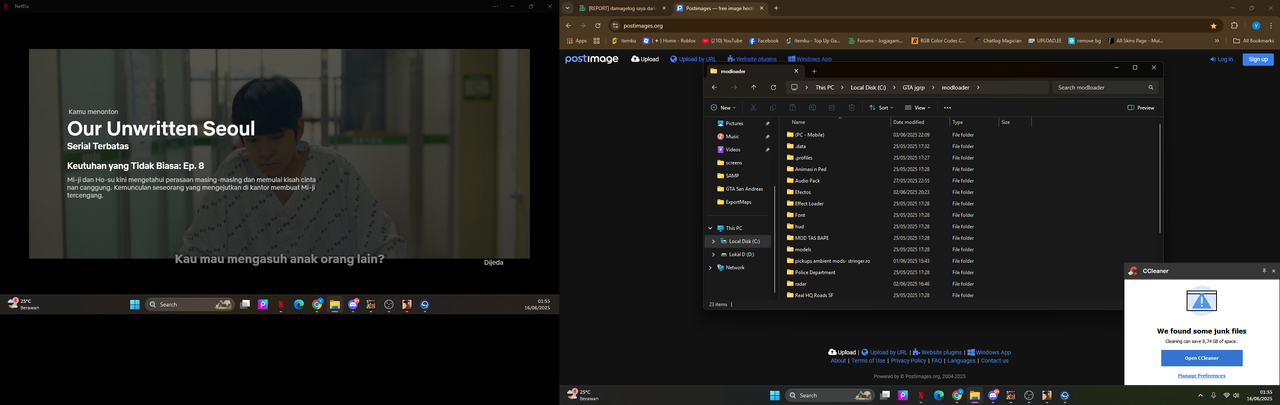Image resolution: width=1280 pixels, height=405 pixels.
Task: Open the View dropdown
Action: (917, 107)
